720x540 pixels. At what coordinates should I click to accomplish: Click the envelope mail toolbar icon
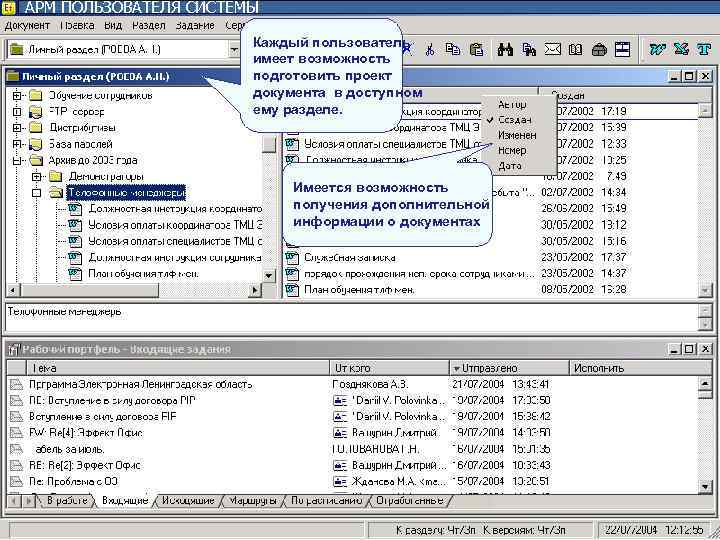552,49
